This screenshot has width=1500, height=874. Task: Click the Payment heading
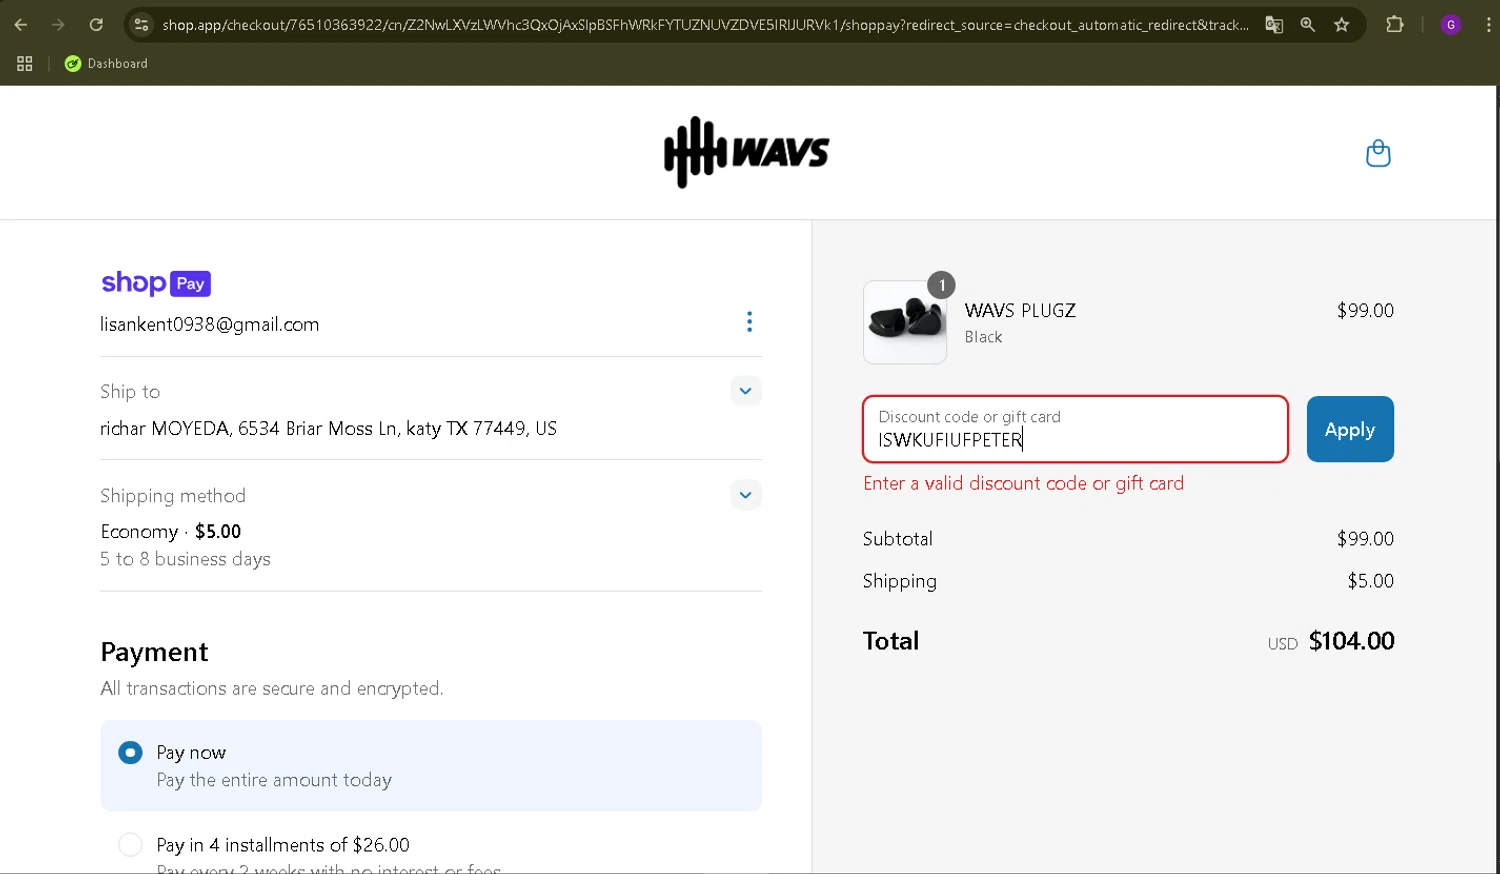154,652
